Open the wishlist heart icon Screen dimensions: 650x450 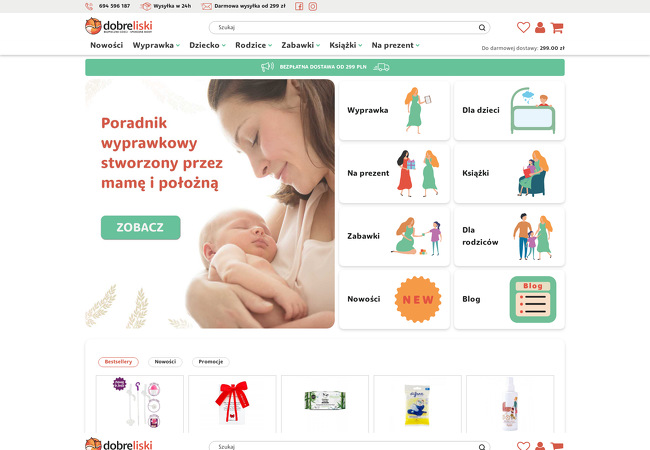coord(523,27)
